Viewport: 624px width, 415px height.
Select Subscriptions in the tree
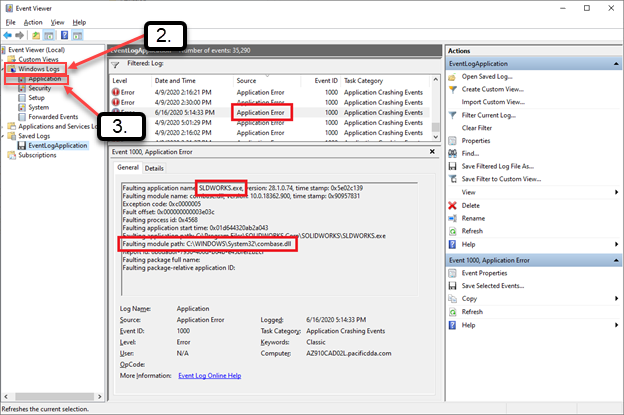(x=37, y=155)
